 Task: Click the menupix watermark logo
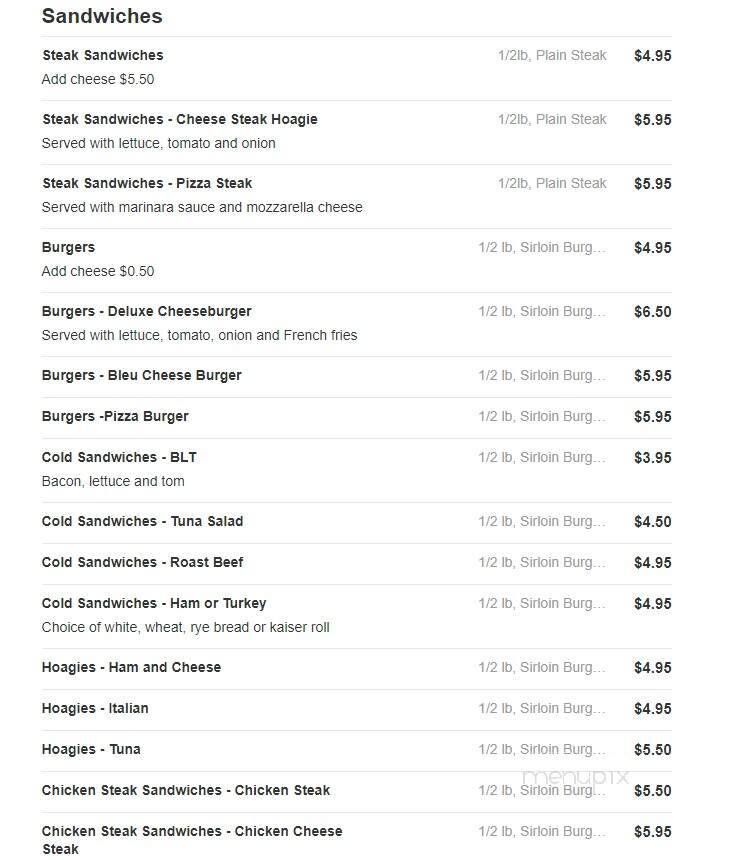575,777
